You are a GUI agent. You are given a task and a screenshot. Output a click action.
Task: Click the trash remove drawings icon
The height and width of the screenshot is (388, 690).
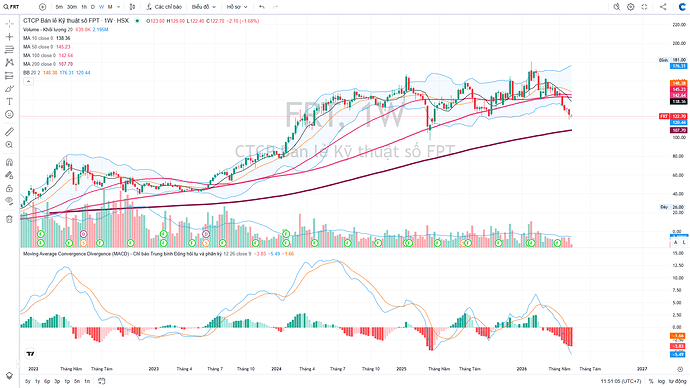click(9, 219)
